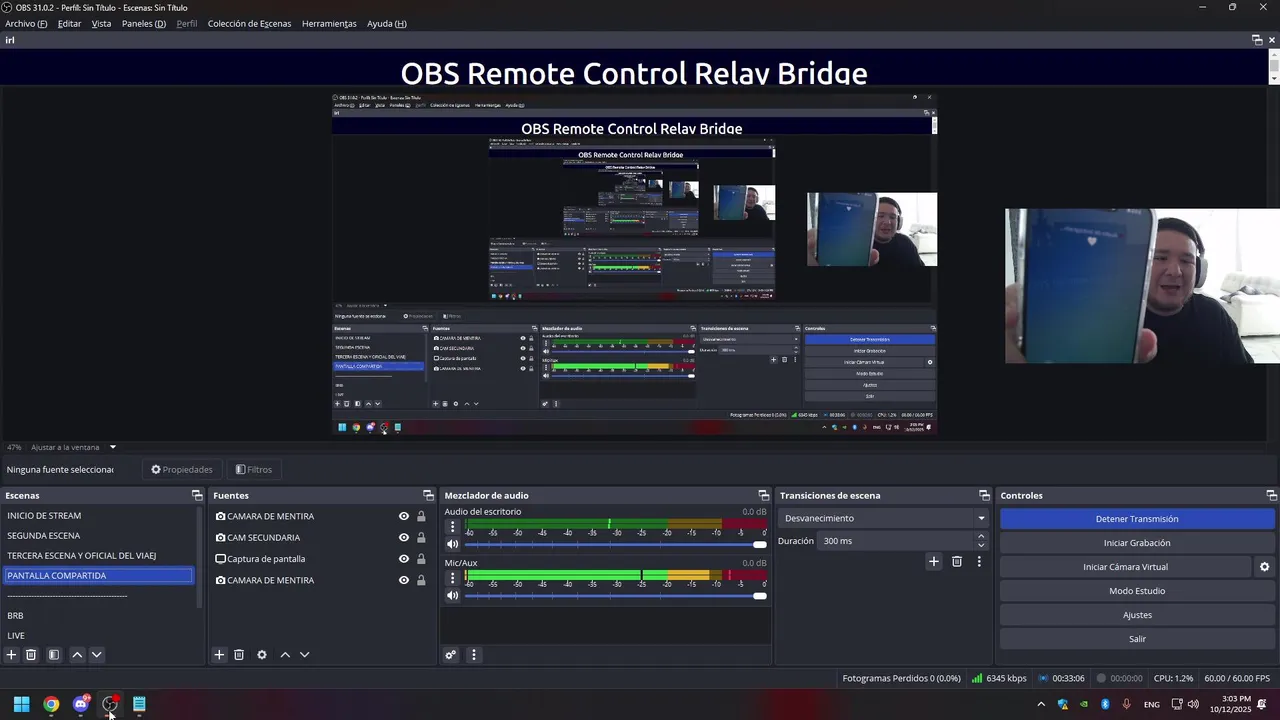
Task: Open the Herramientas menu
Action: pyautogui.click(x=329, y=23)
